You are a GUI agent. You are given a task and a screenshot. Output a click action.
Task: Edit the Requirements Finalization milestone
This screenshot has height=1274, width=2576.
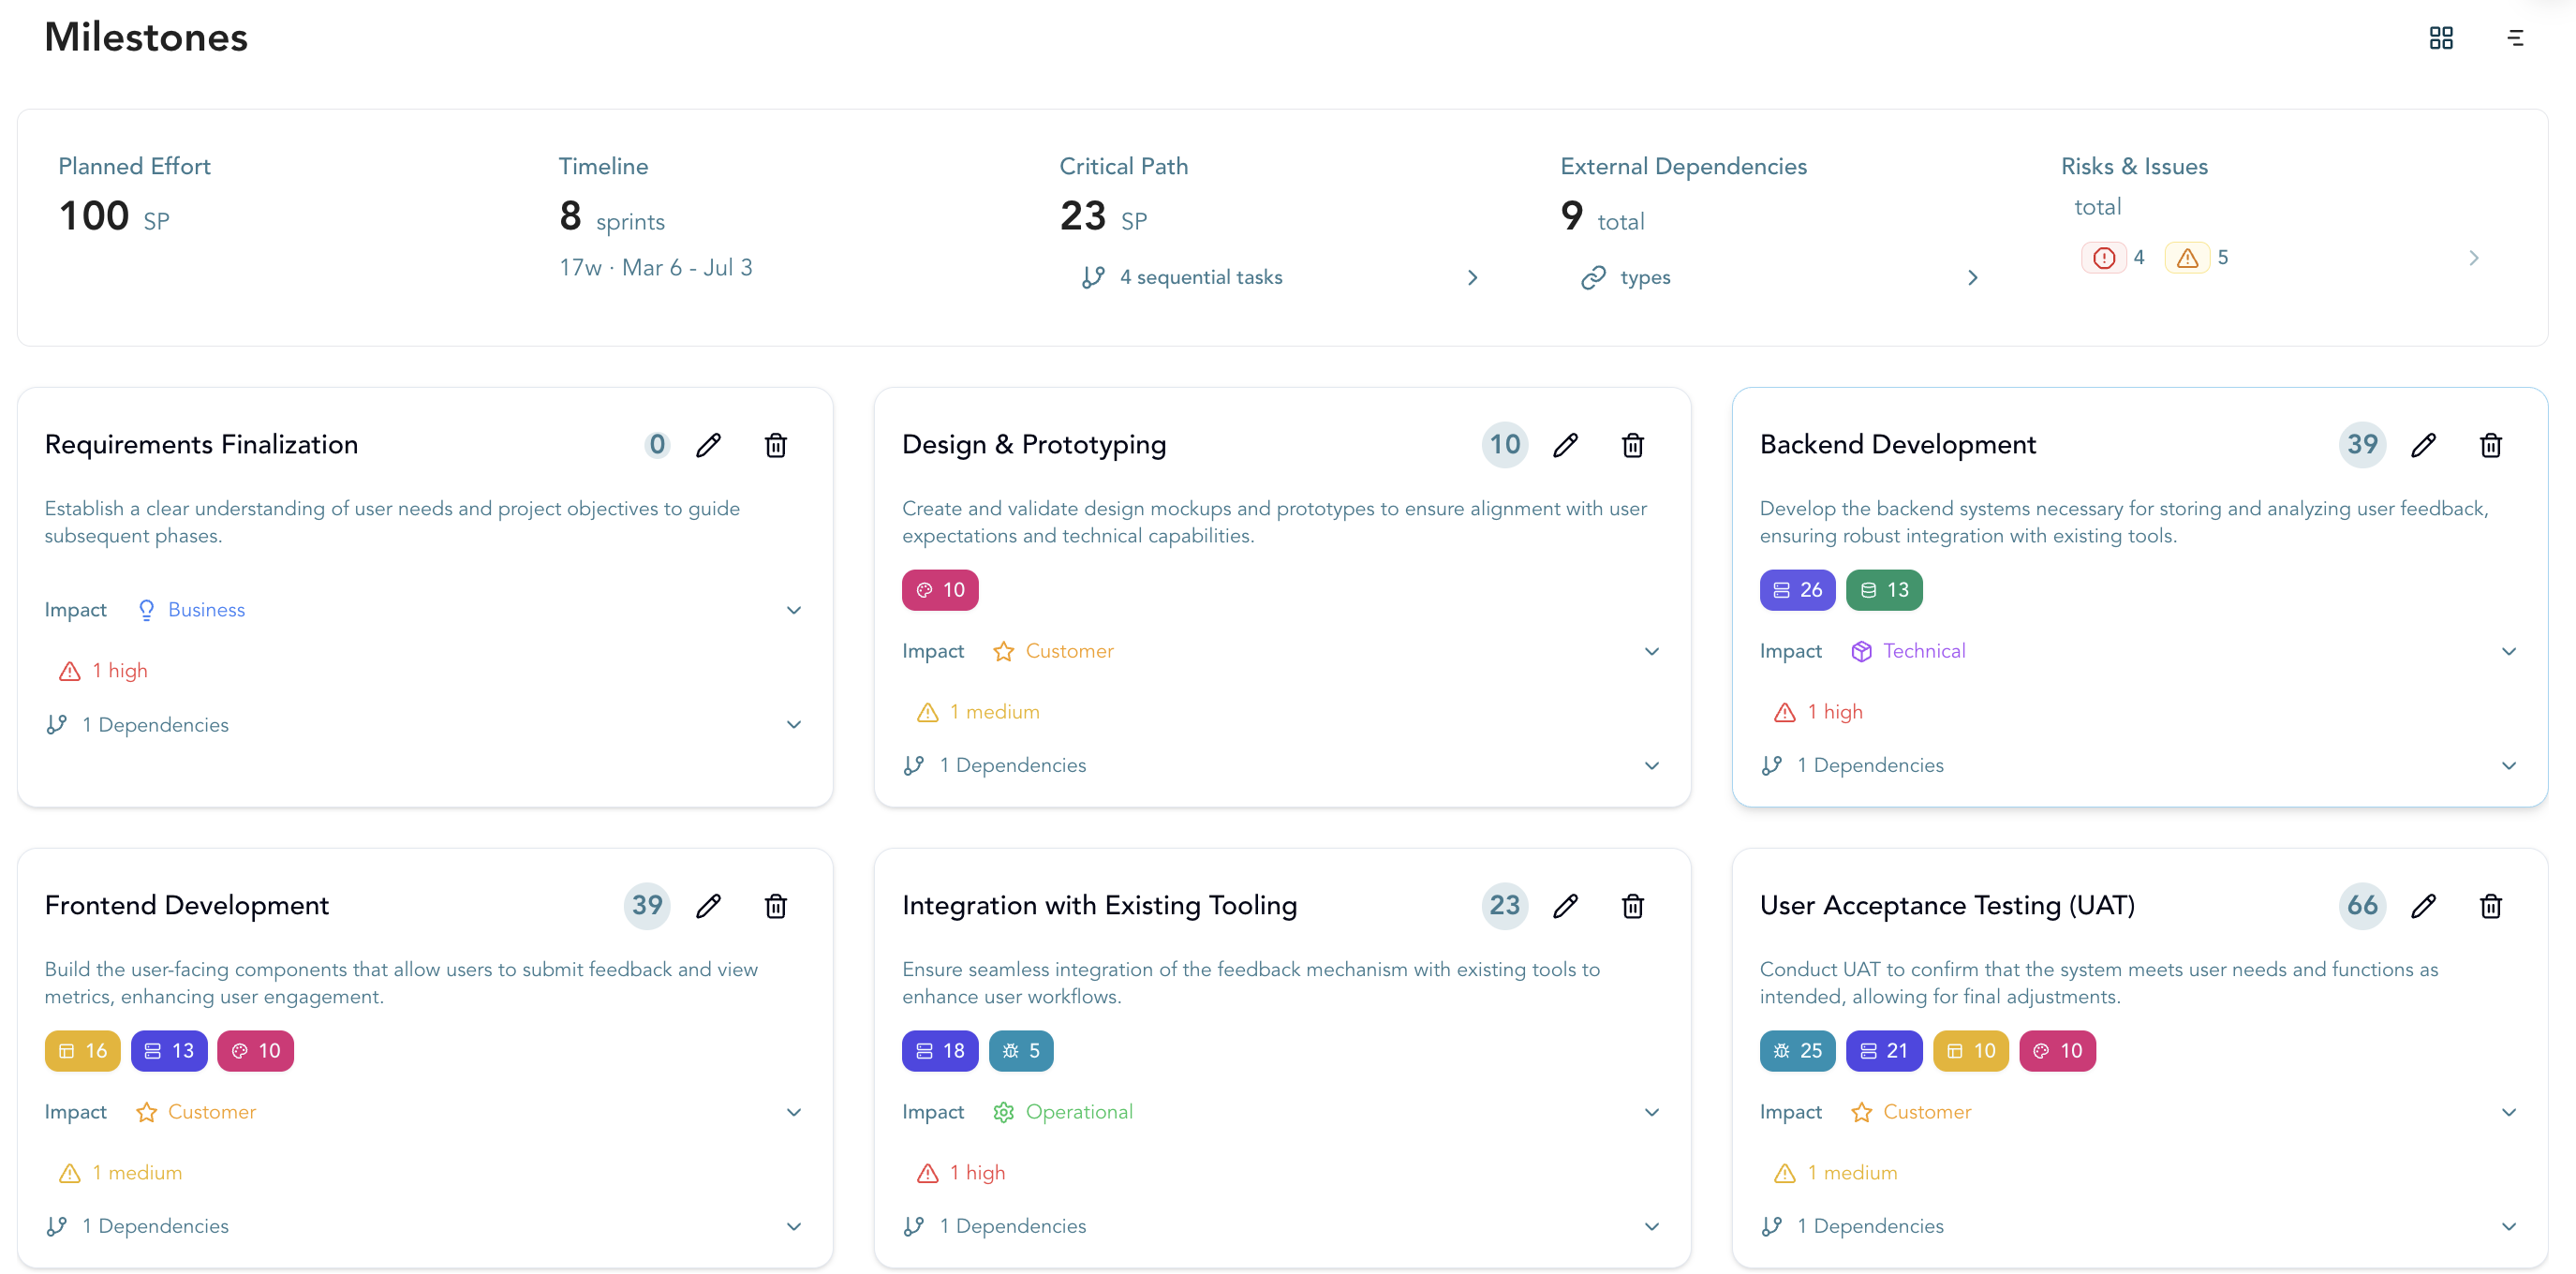709,445
